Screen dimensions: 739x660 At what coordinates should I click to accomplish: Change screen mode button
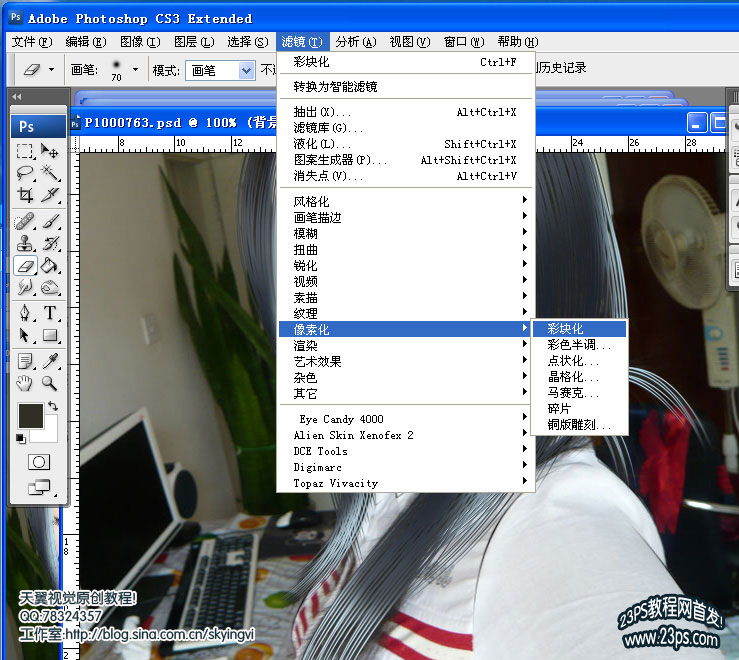39,487
